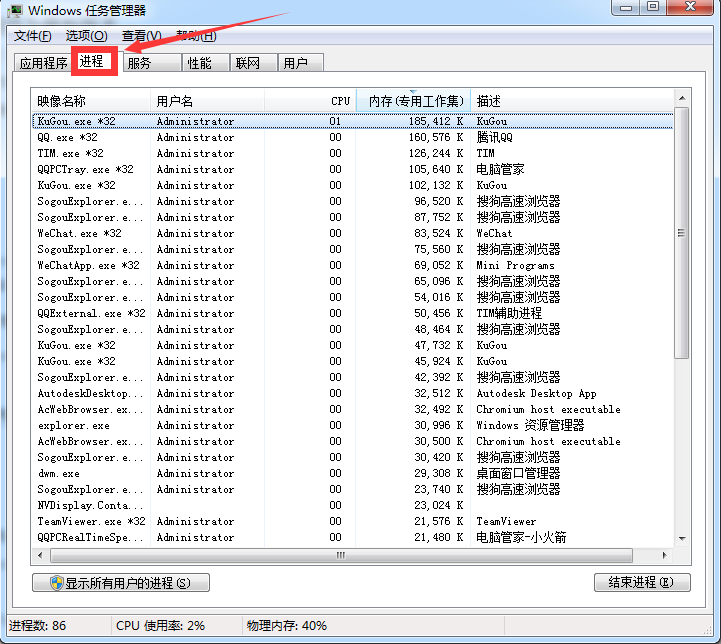Click the 电脑管家 description cell
This screenshot has height=644, width=721.
[x=500, y=170]
